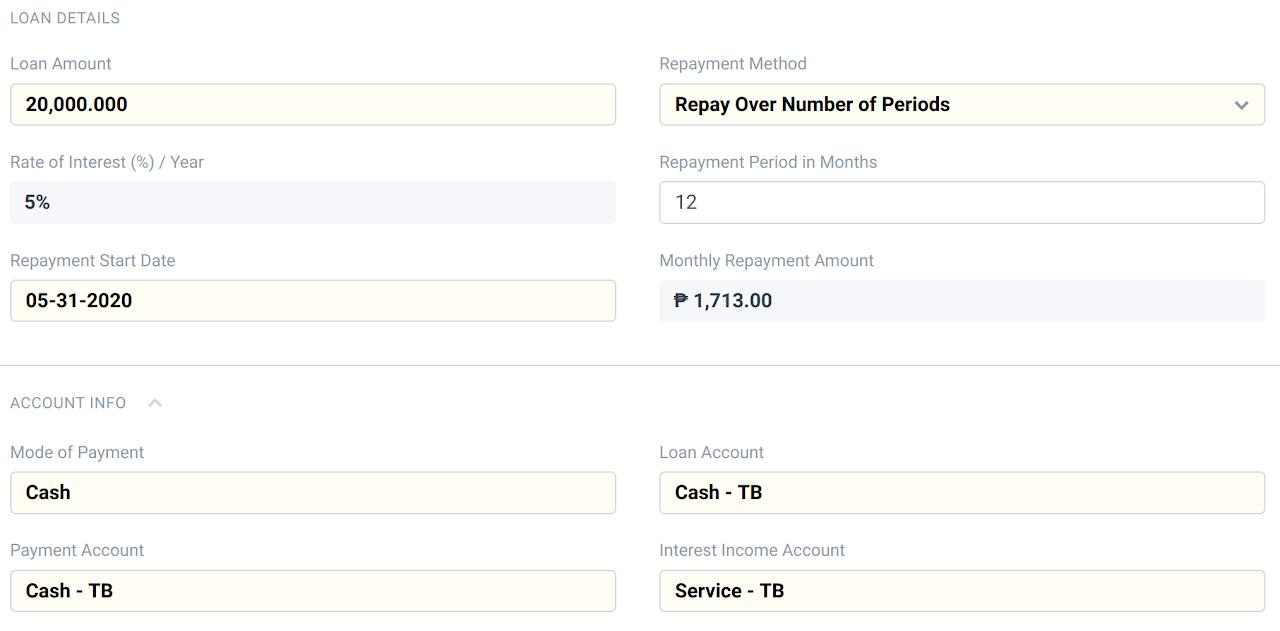Open the Interest Income Account field Service - TB
The height and width of the screenshot is (631, 1280).
point(961,591)
